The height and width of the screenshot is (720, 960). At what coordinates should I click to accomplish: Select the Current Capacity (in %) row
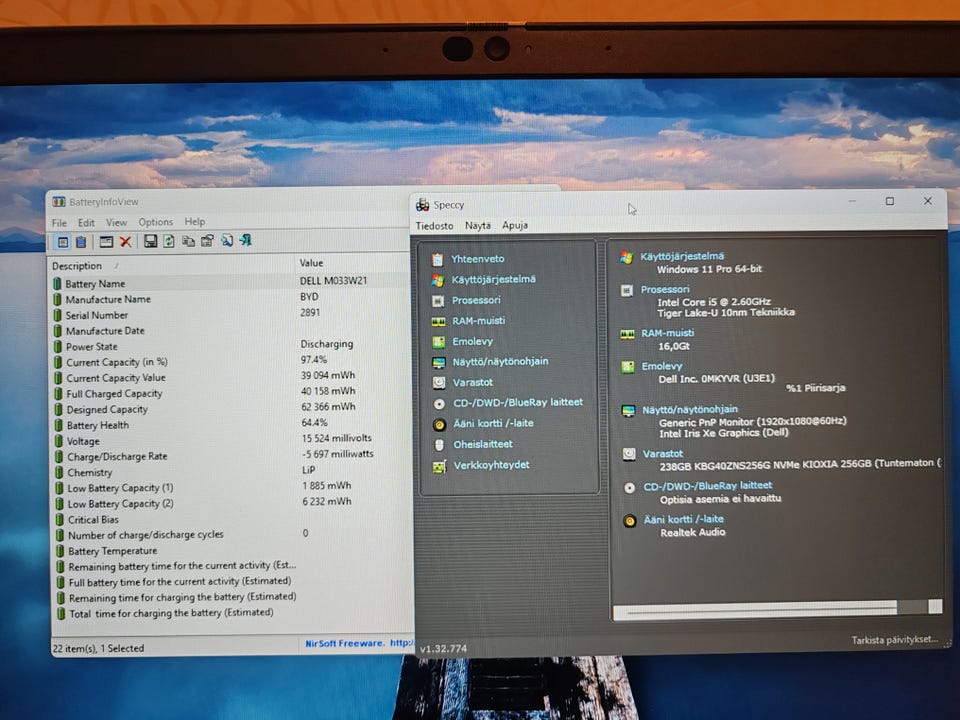pos(230,362)
